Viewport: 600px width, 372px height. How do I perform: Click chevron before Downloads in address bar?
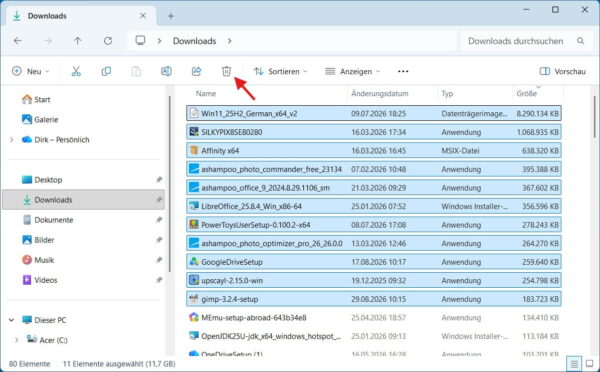click(159, 41)
